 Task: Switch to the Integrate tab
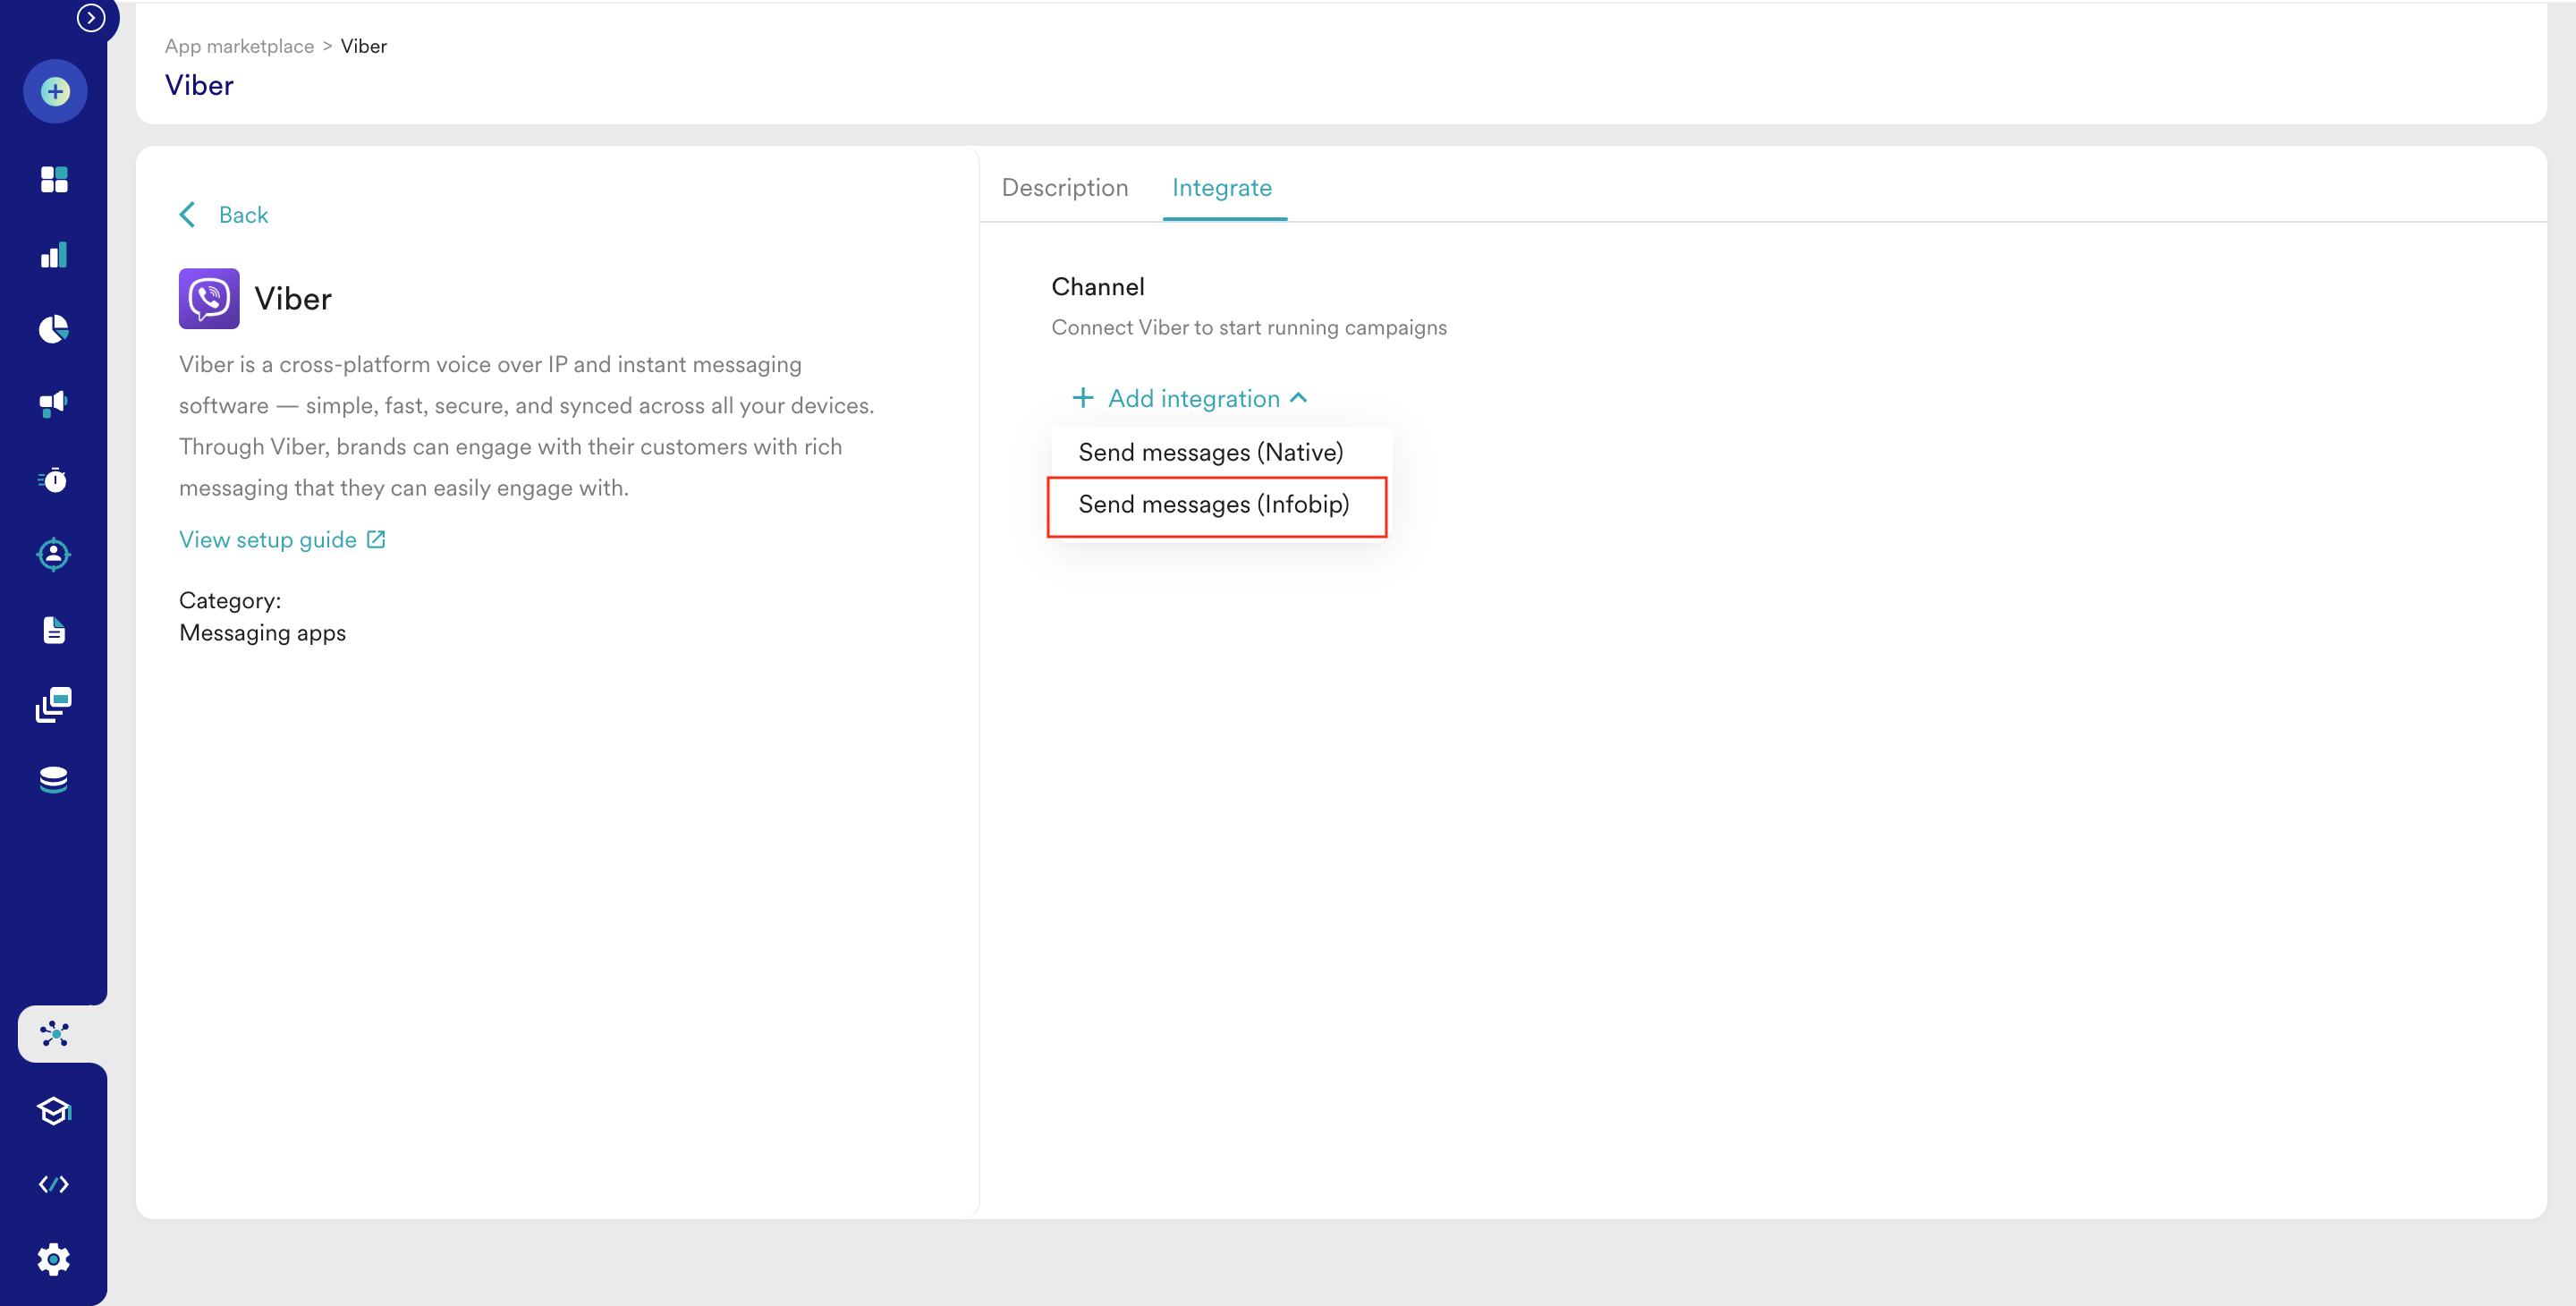tap(1222, 188)
